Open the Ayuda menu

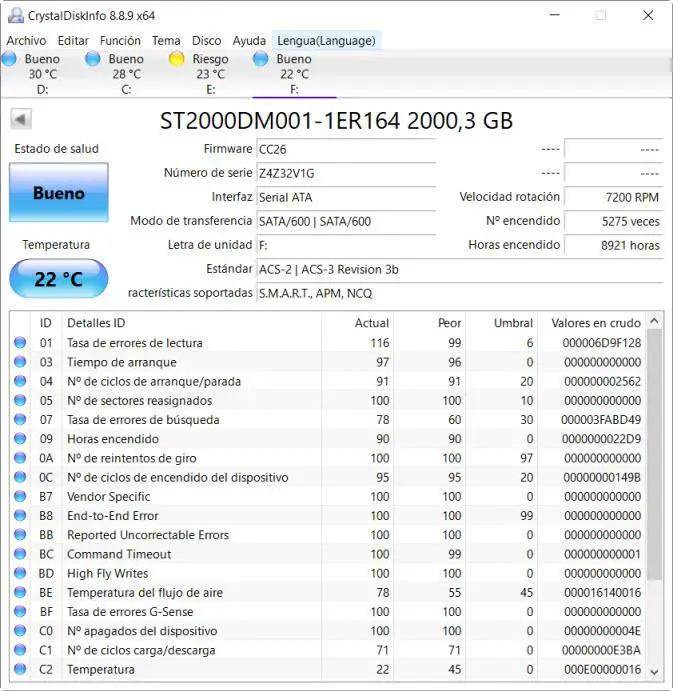click(x=249, y=41)
